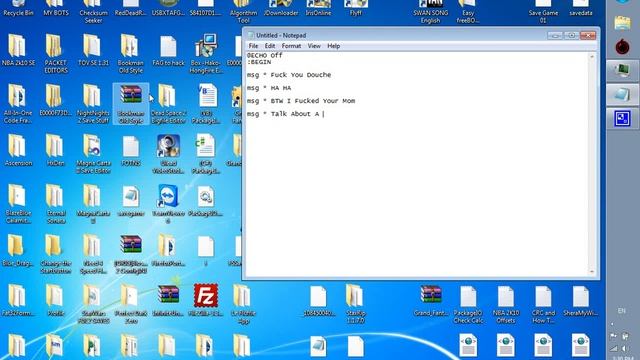Click the '@ECHO Off' line in Notepad
640x360 pixels.
tap(264, 56)
